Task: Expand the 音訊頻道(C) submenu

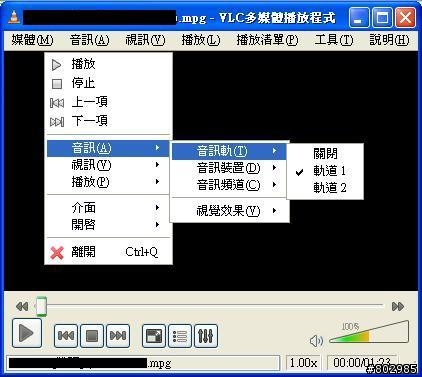Action: [229, 185]
